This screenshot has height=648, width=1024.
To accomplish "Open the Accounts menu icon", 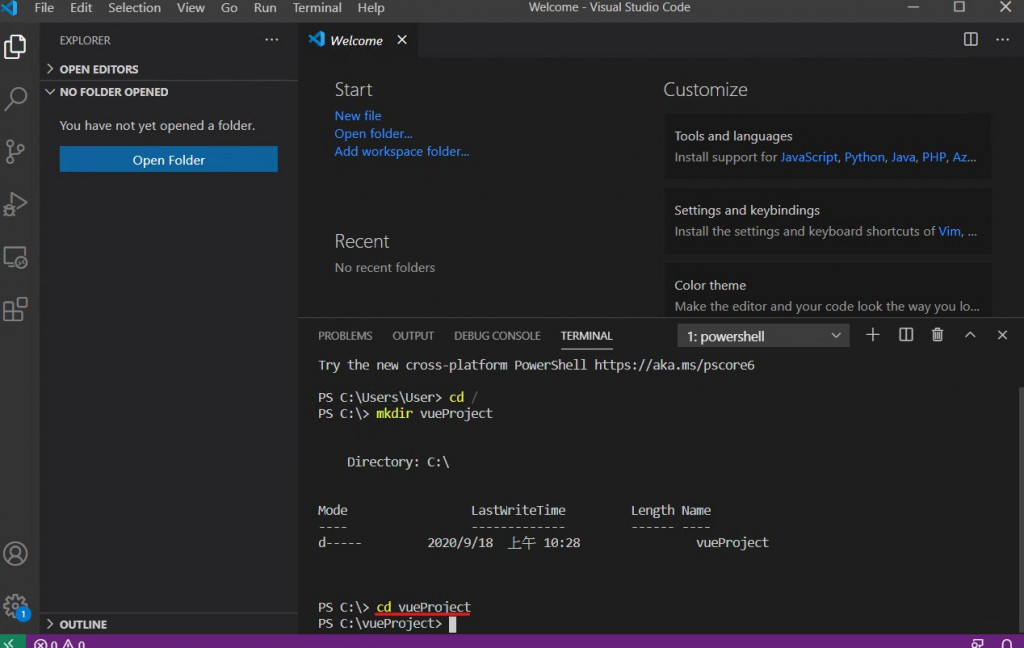I will [x=15, y=554].
